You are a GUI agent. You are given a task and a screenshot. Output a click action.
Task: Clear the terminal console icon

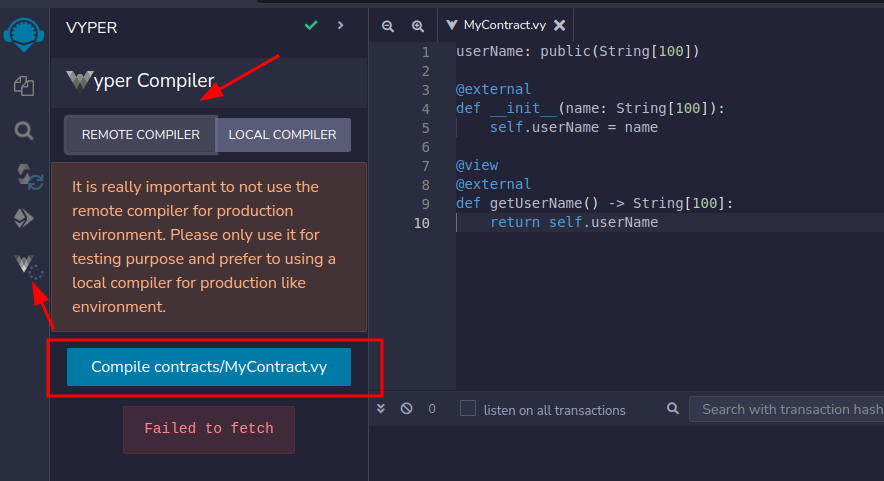pos(406,409)
